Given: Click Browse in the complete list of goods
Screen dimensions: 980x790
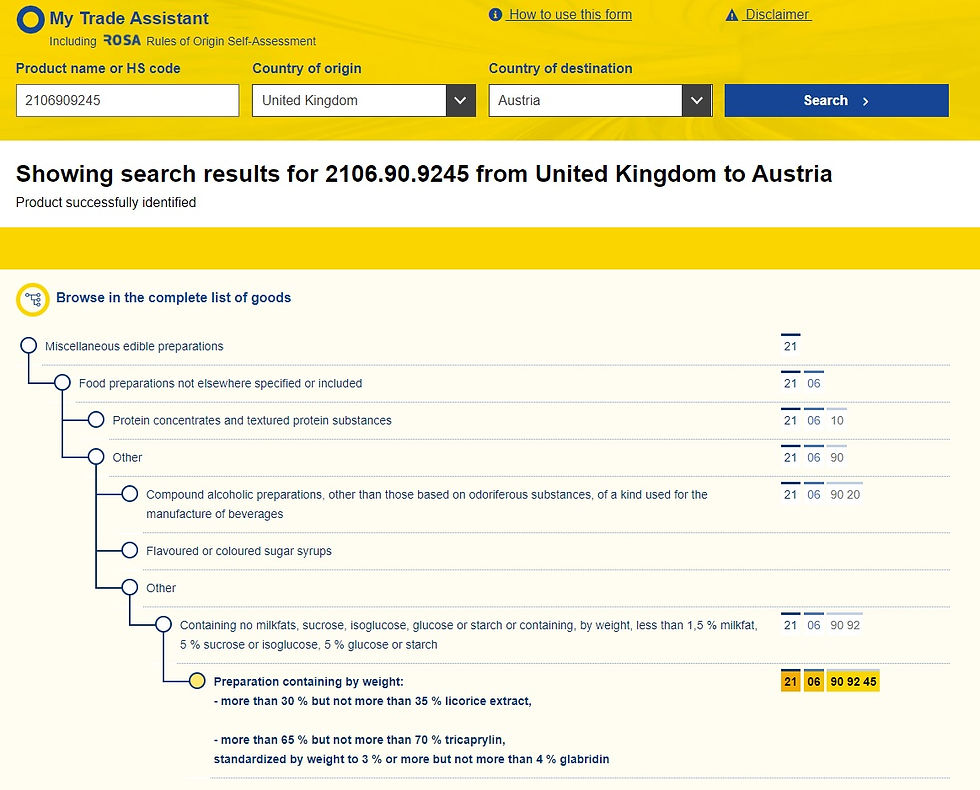Looking at the screenshot, I should pos(174,298).
